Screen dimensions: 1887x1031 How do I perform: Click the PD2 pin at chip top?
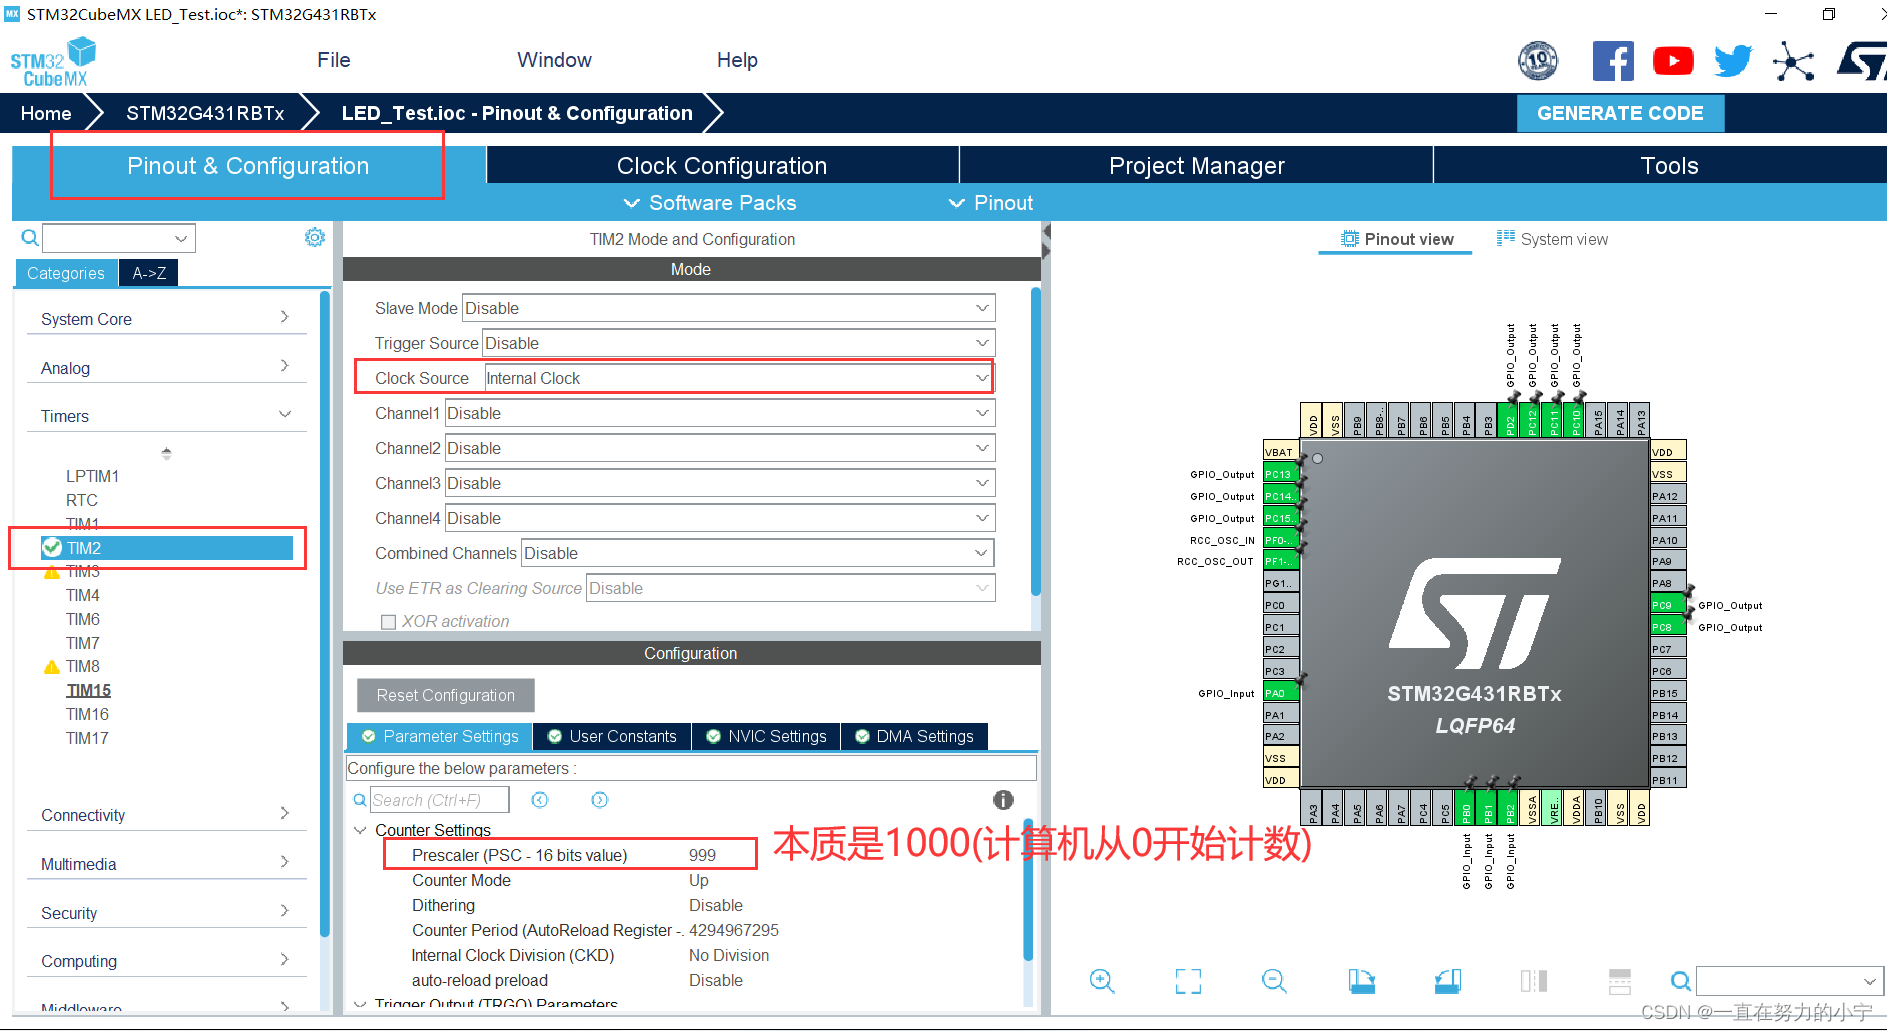pyautogui.click(x=1510, y=420)
